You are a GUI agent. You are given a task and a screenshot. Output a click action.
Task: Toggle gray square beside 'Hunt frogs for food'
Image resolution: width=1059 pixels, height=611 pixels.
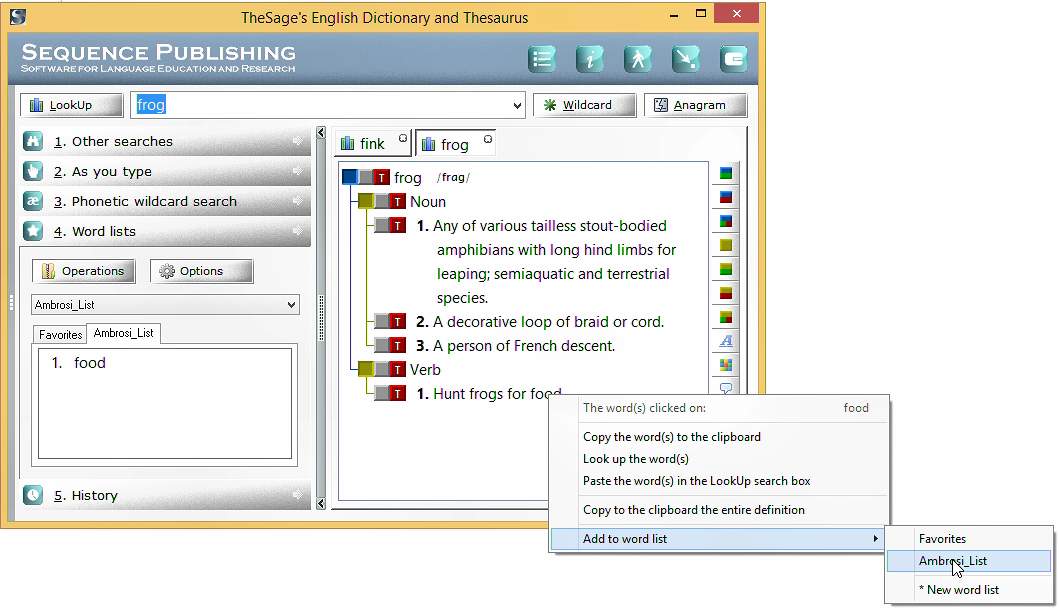tap(382, 394)
